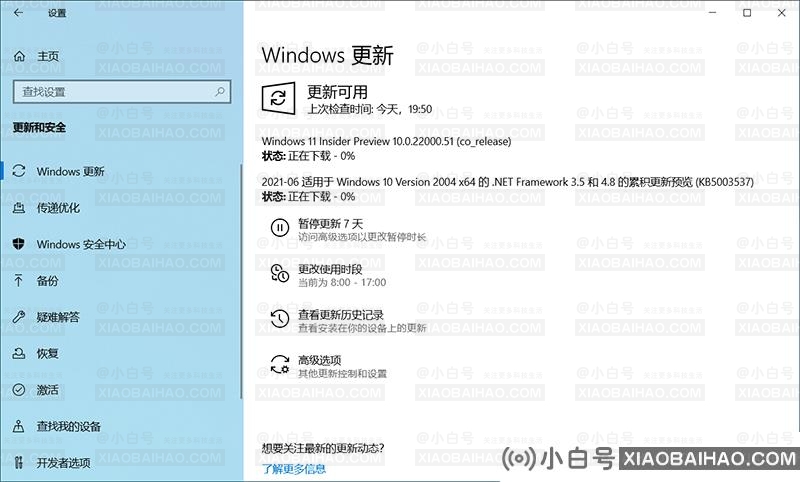Click the history icon for 查看更新历史记录

(280, 319)
